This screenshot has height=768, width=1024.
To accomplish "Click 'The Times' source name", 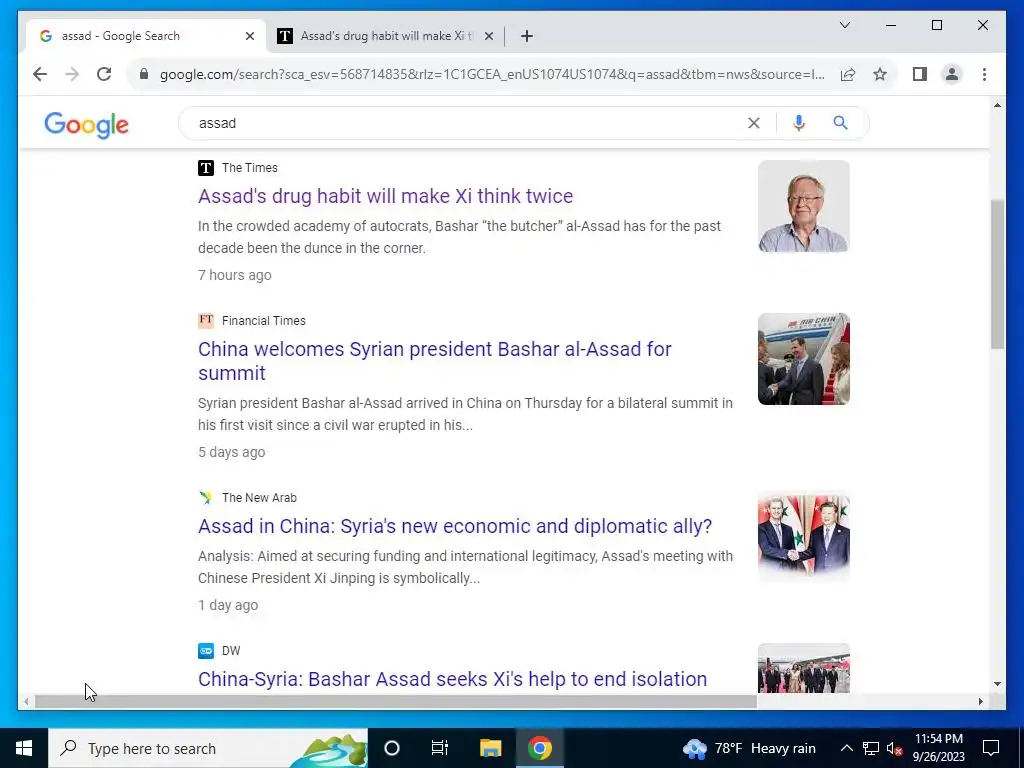I will pyautogui.click(x=249, y=168).
